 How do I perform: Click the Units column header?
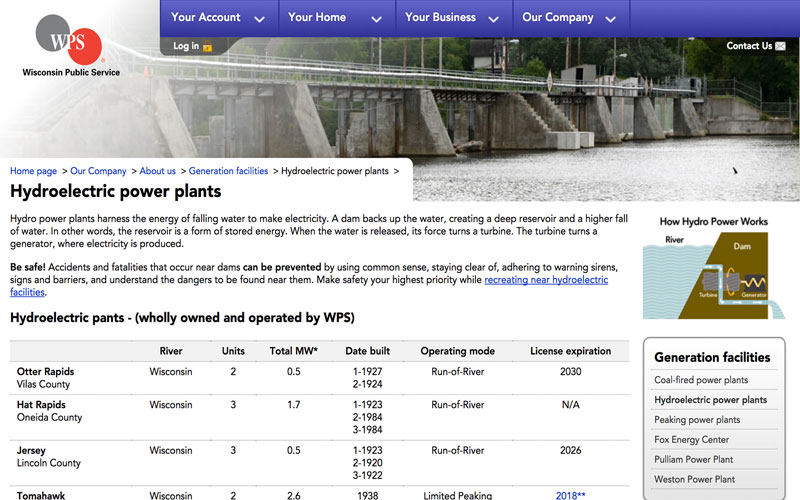click(x=233, y=351)
